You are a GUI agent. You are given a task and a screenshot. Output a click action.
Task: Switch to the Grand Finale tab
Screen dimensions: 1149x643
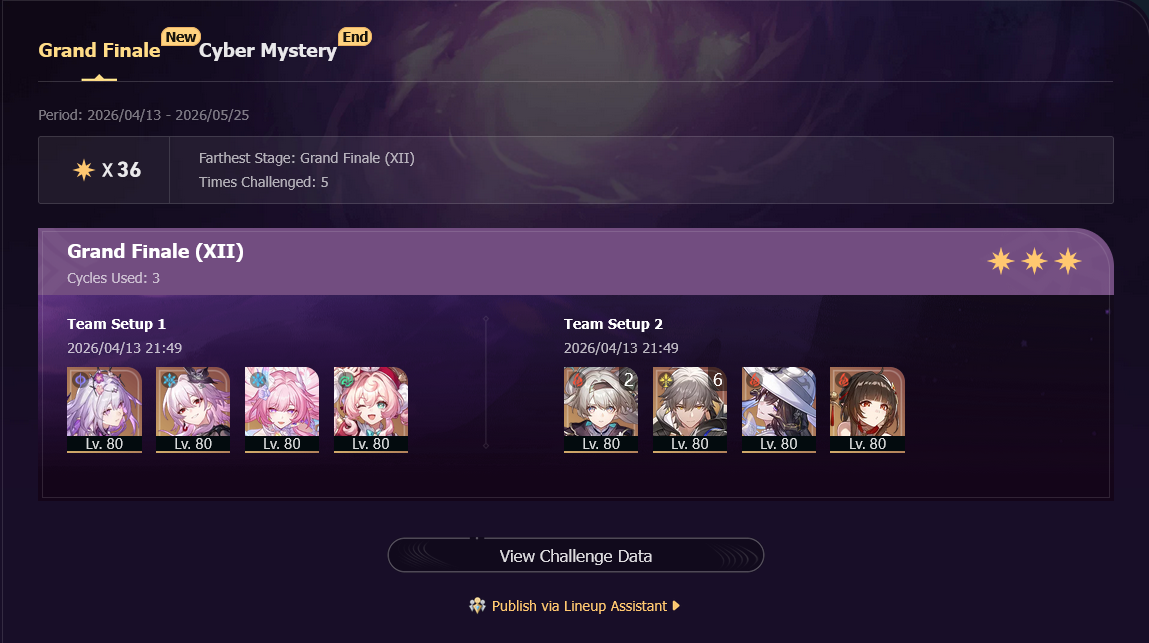coord(99,51)
